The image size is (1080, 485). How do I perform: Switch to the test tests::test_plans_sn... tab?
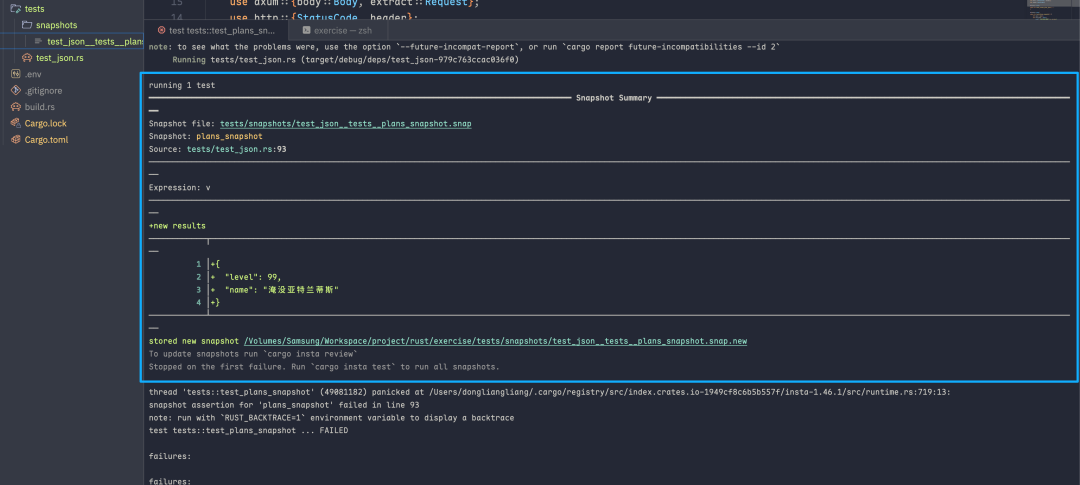(215, 31)
